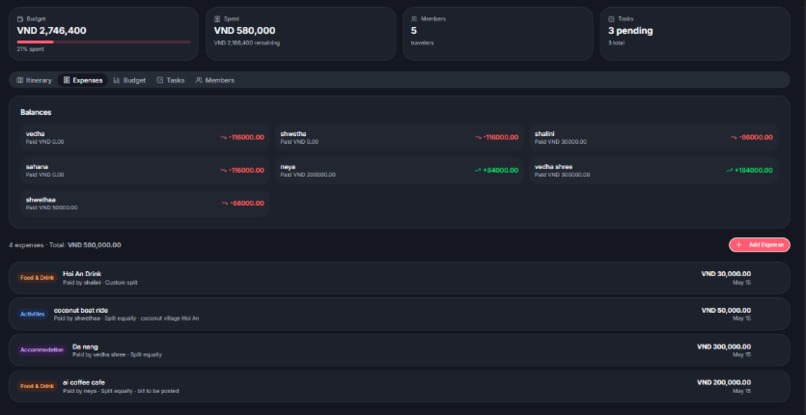Open the Tasks tab

(170, 80)
